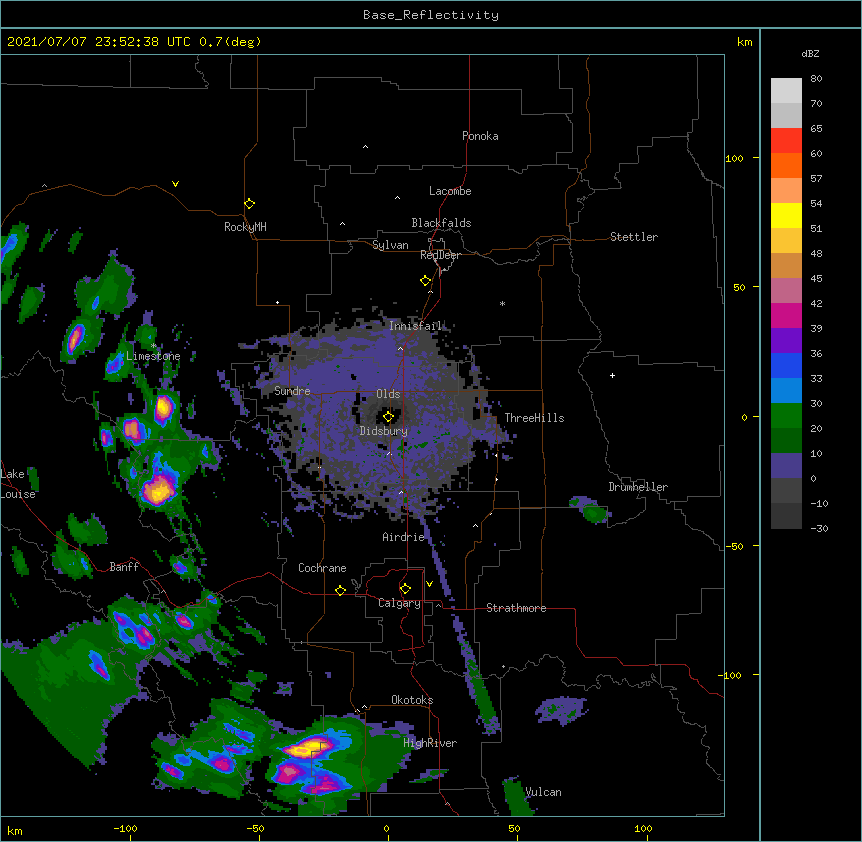This screenshot has height=842, width=862.
Task: Click the Sylvan label
Action: 390,245
